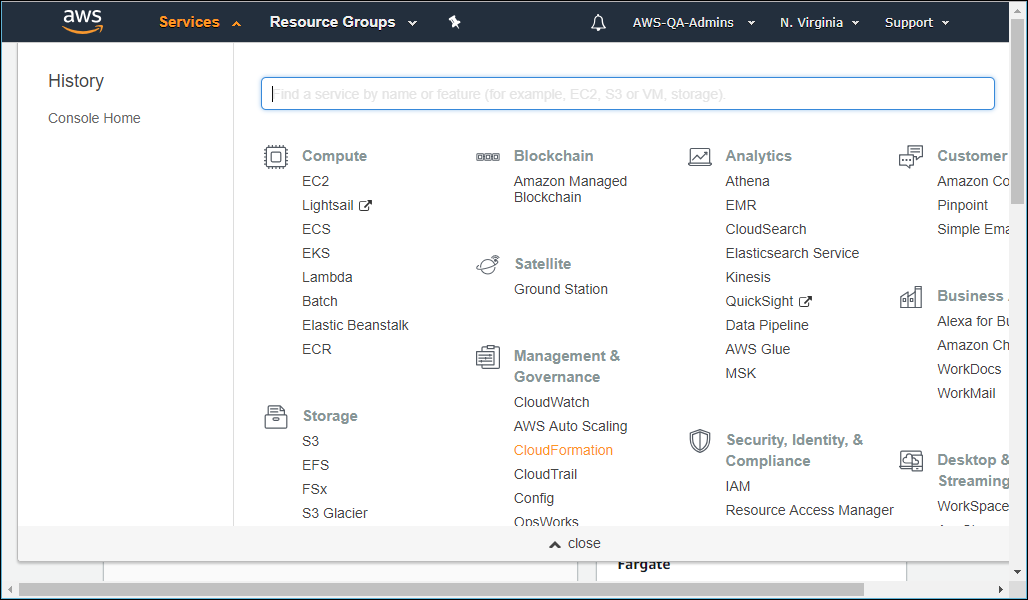Open CloudWatch

point(551,402)
